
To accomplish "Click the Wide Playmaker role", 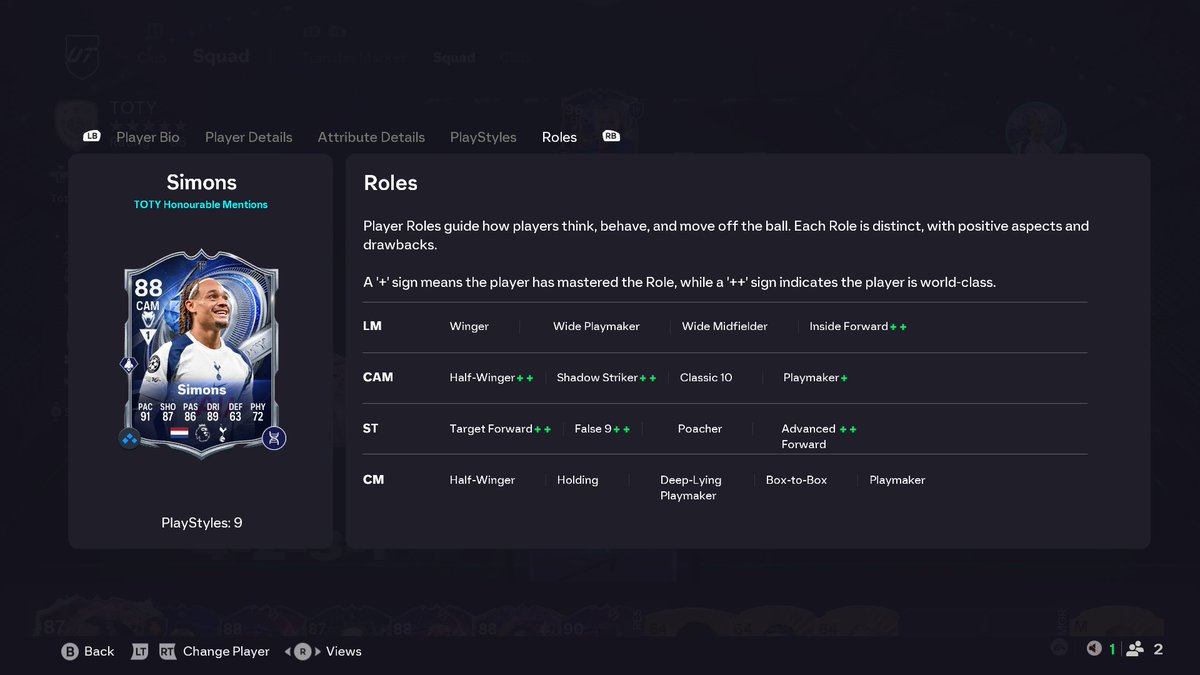I will [596, 326].
